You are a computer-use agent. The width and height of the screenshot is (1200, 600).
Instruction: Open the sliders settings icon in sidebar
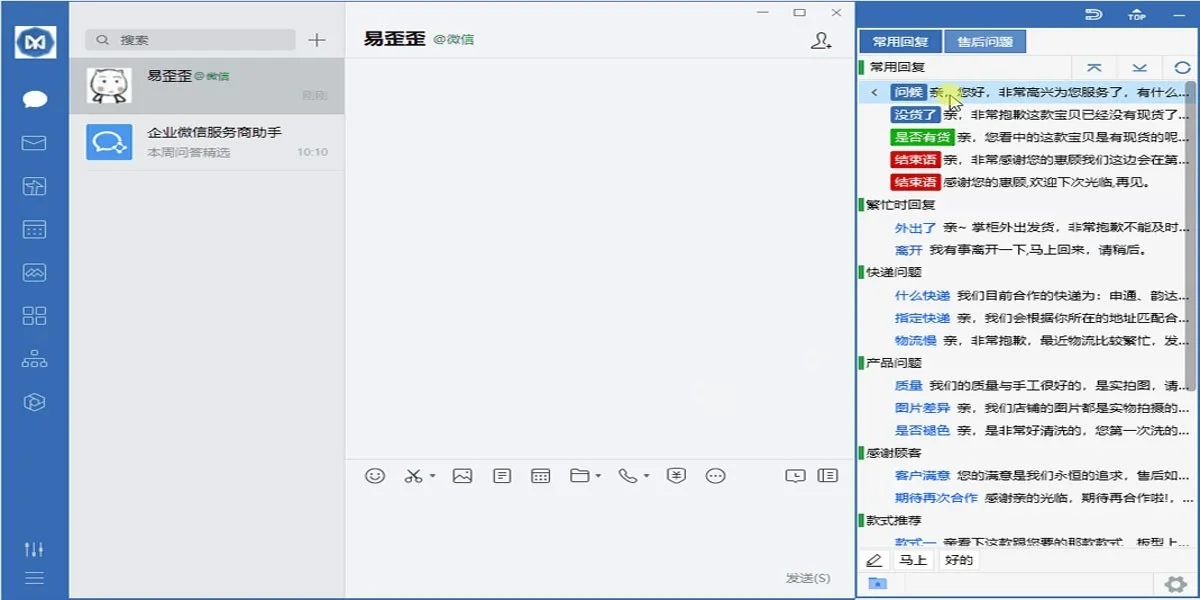click(x=35, y=549)
